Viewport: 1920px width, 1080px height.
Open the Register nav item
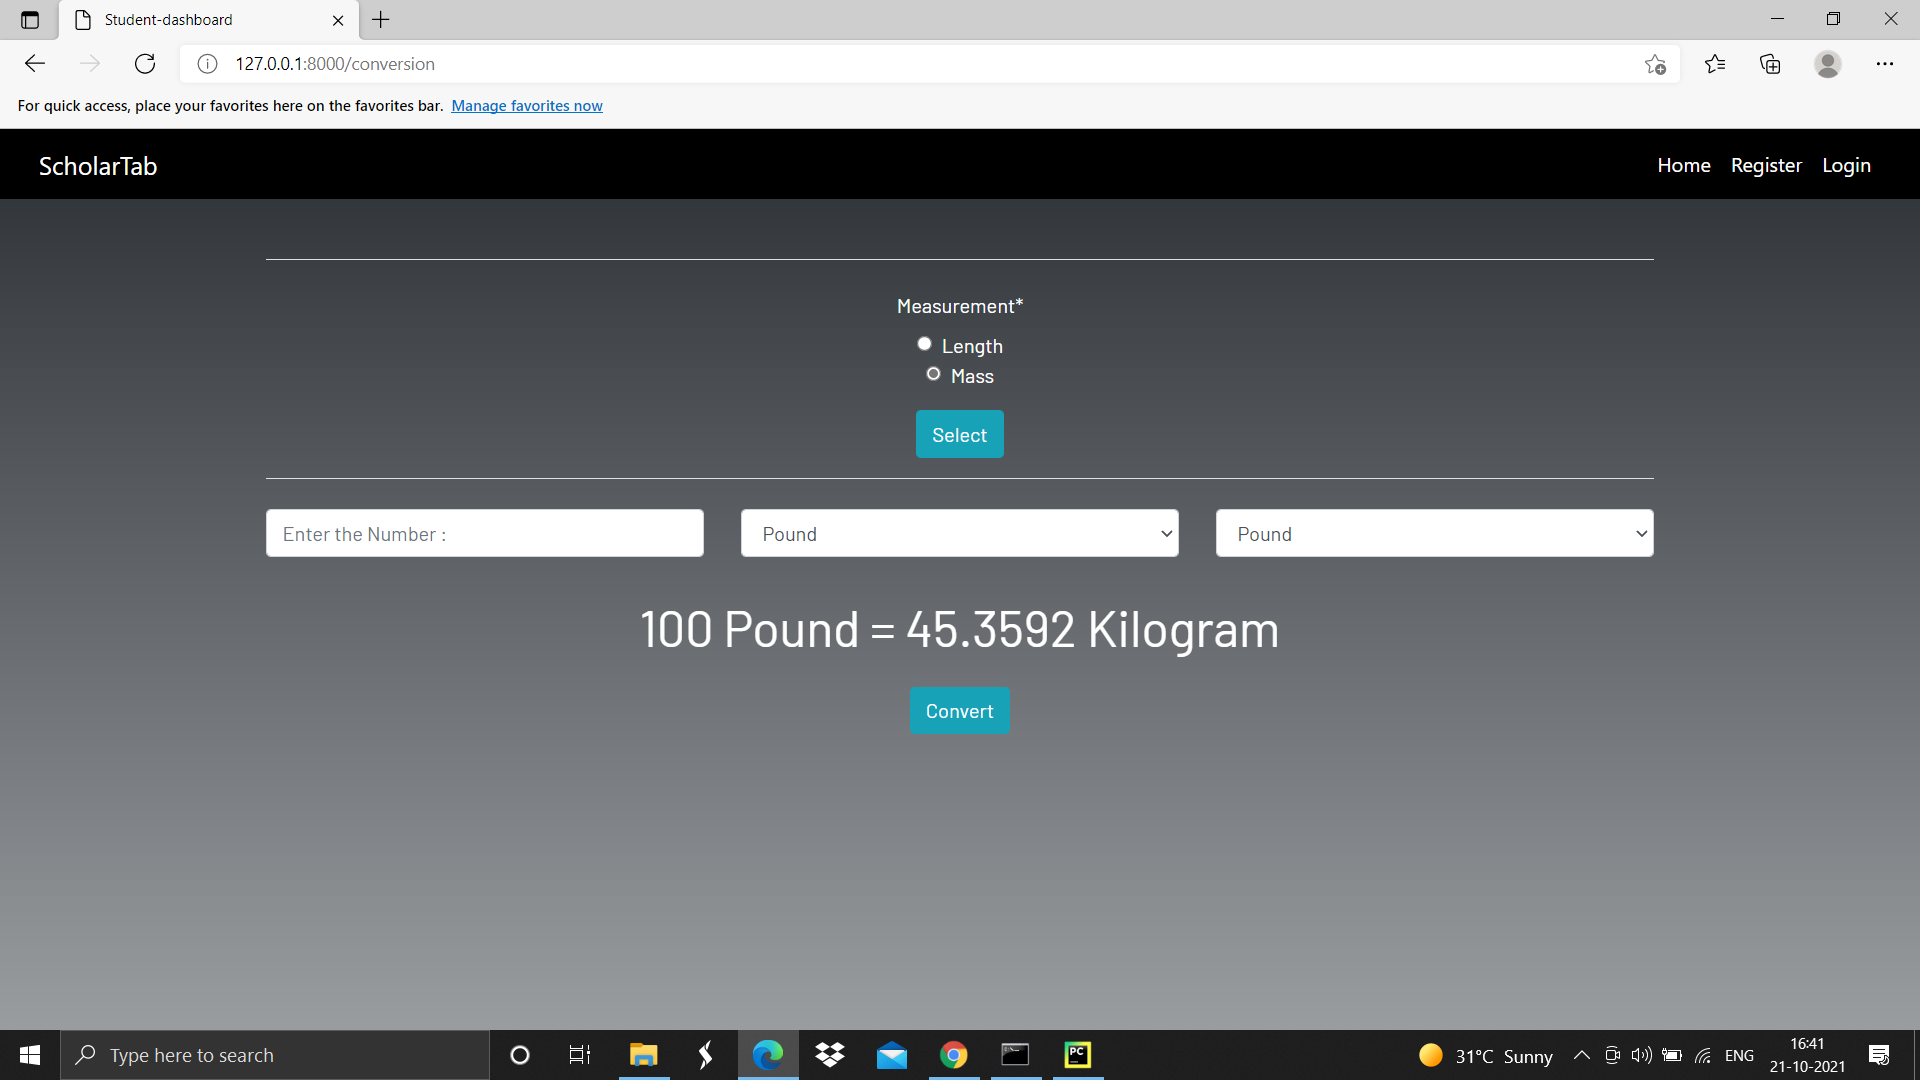pos(1766,165)
